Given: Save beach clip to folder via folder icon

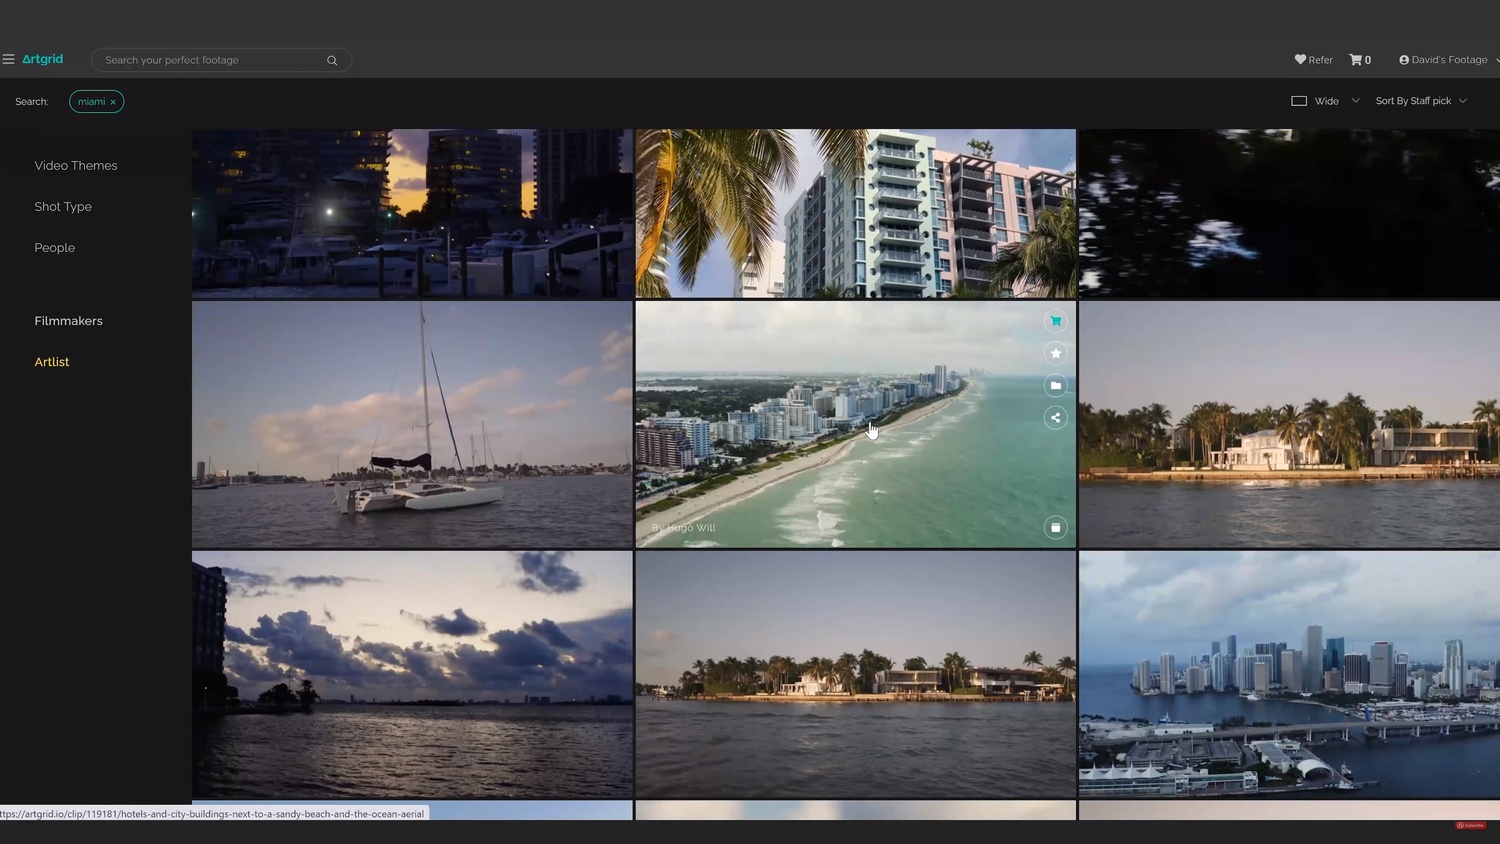Looking at the screenshot, I should (x=1055, y=385).
